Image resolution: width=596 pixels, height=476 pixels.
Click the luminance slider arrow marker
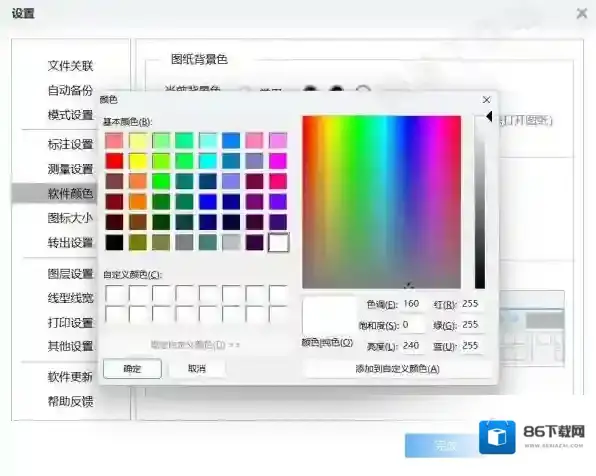[x=489, y=117]
